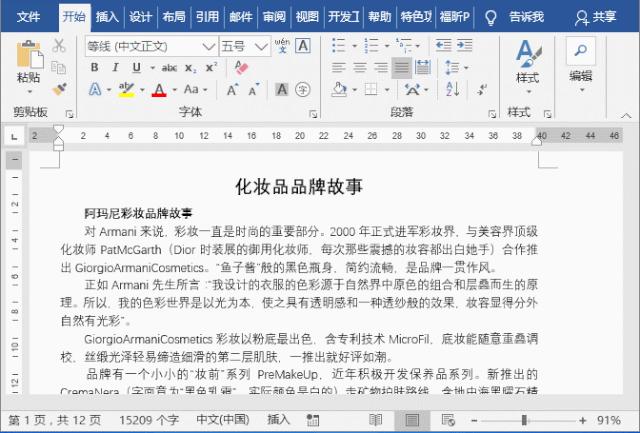640x433 pixels.
Task: Switch to the References tab
Action: [x=207, y=17]
